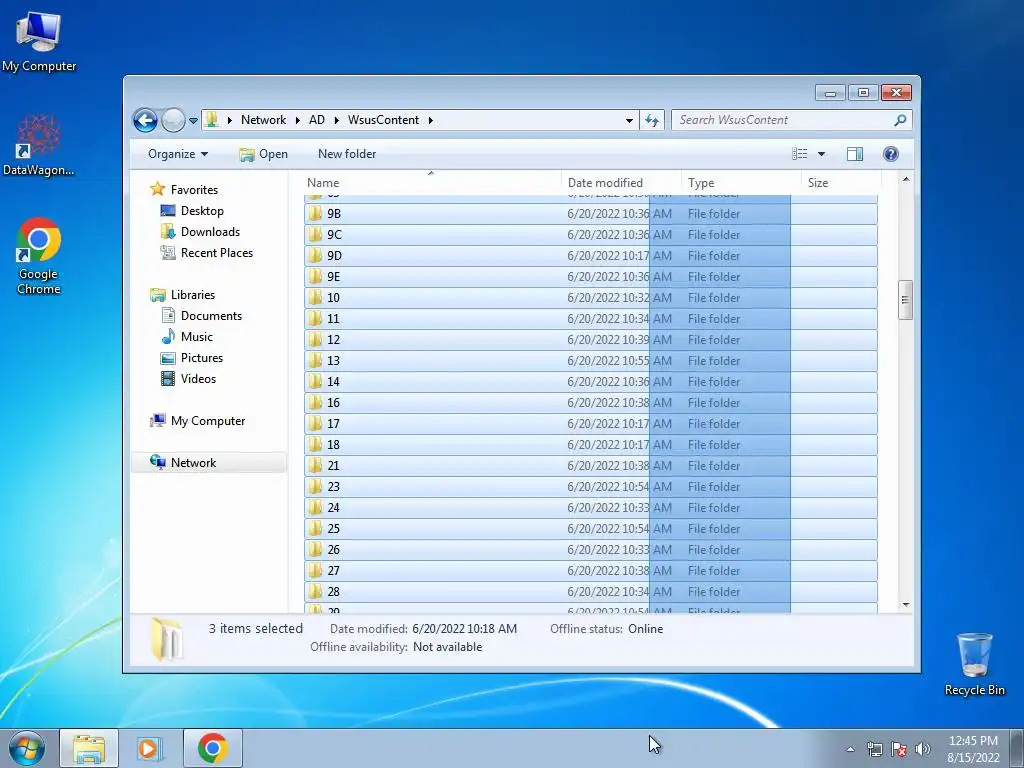Change the view with the views icon
This screenshot has height=768, width=1024.
[799, 154]
